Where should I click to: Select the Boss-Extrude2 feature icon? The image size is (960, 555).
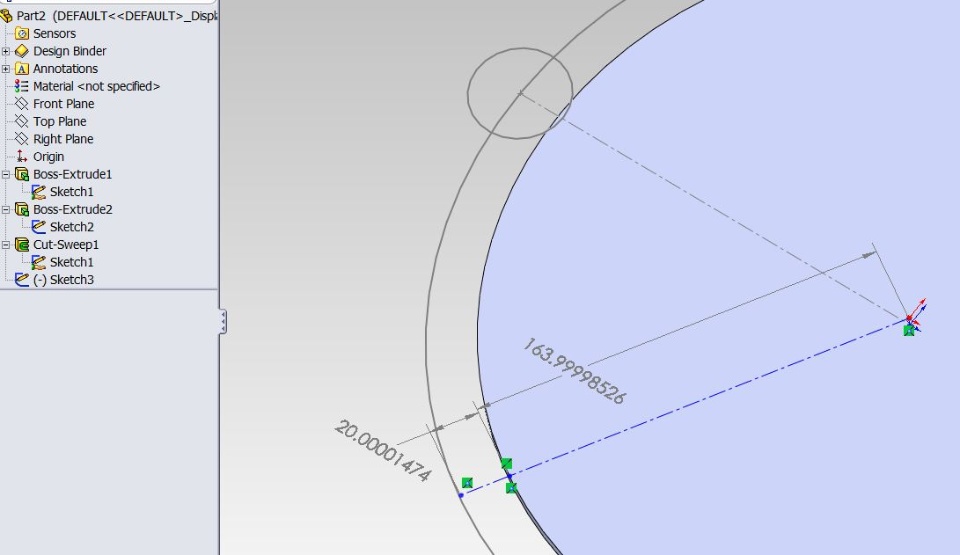pos(22,210)
